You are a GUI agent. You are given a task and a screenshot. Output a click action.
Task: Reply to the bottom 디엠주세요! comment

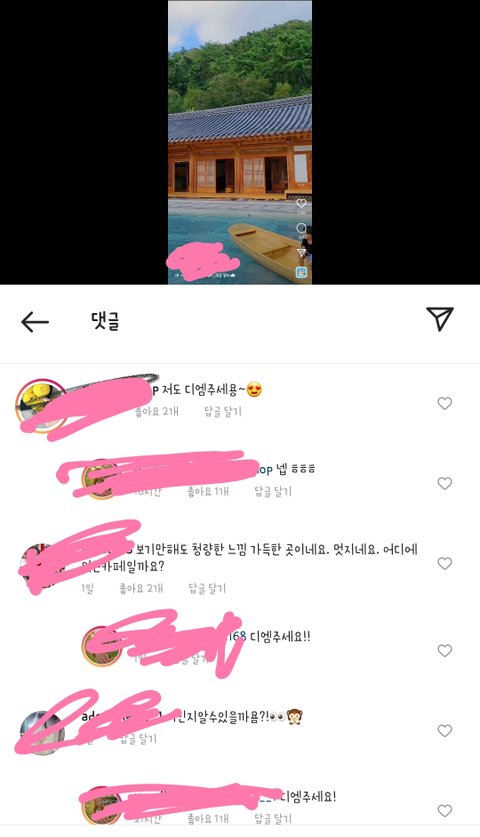point(273,818)
